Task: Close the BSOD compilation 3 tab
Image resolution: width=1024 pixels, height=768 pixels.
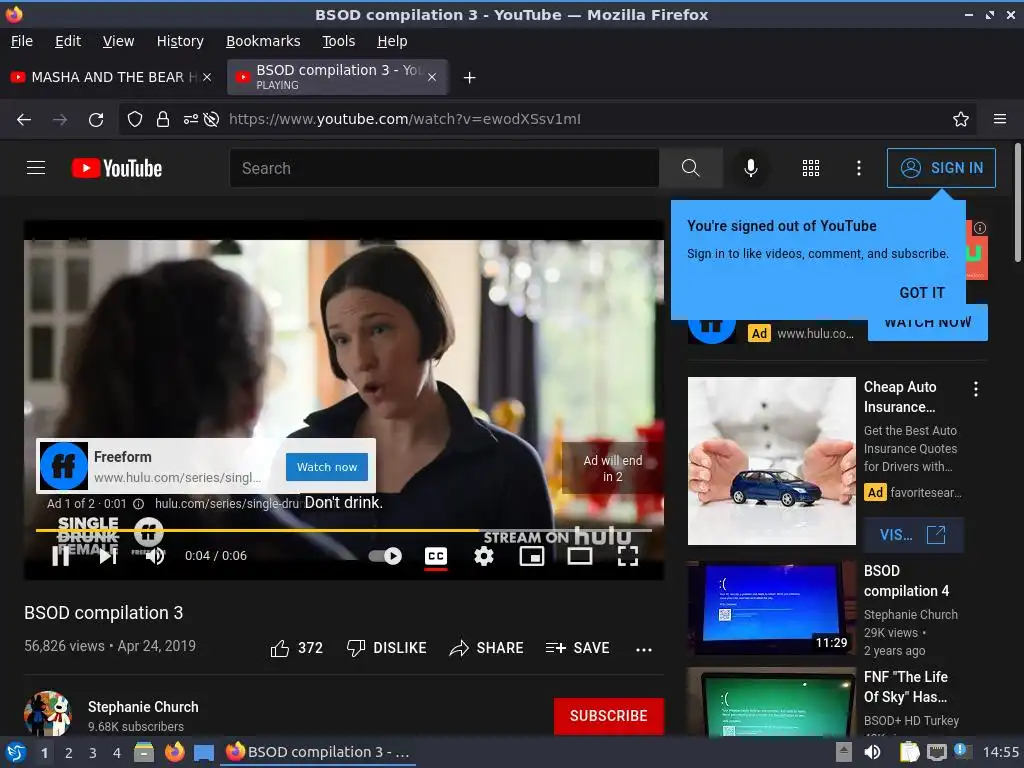Action: [432, 77]
